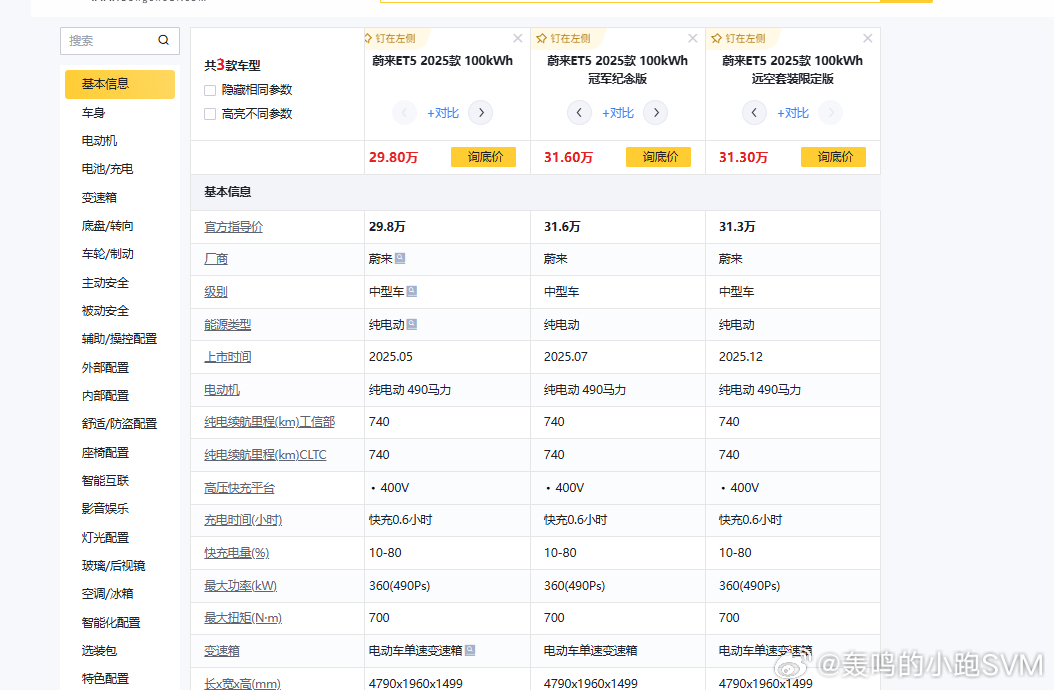The width and height of the screenshot is (1054, 690).
Task: Remove the first ET5 100kWh column
Action: tap(518, 38)
